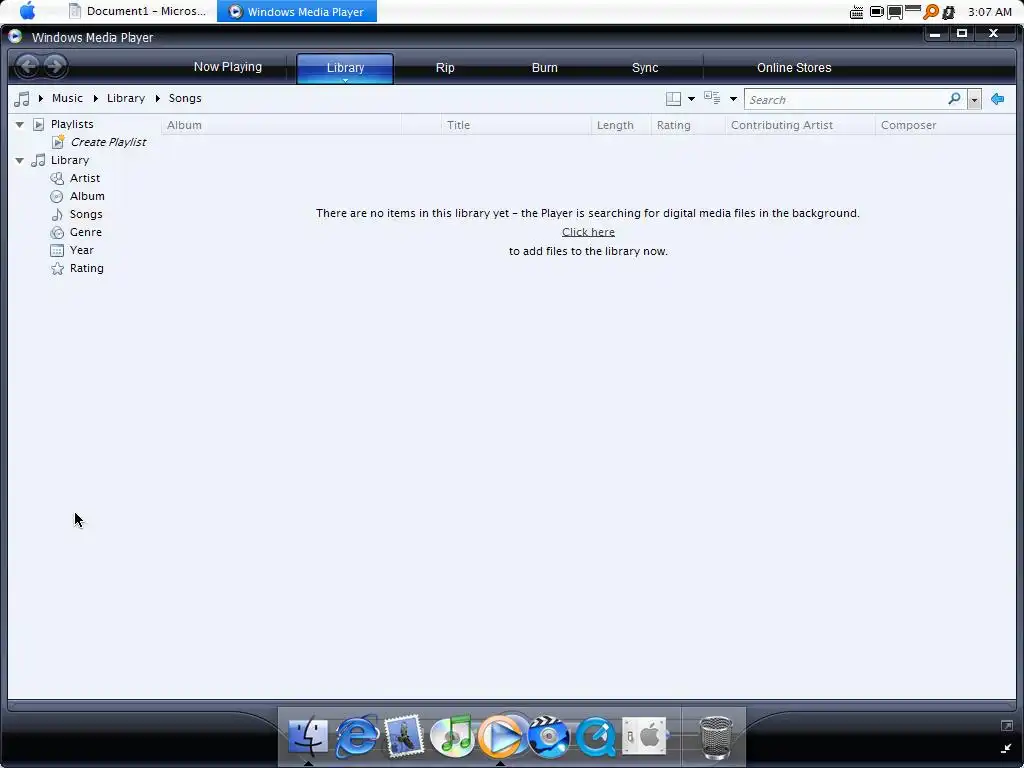Open the Rip tab

click(445, 67)
